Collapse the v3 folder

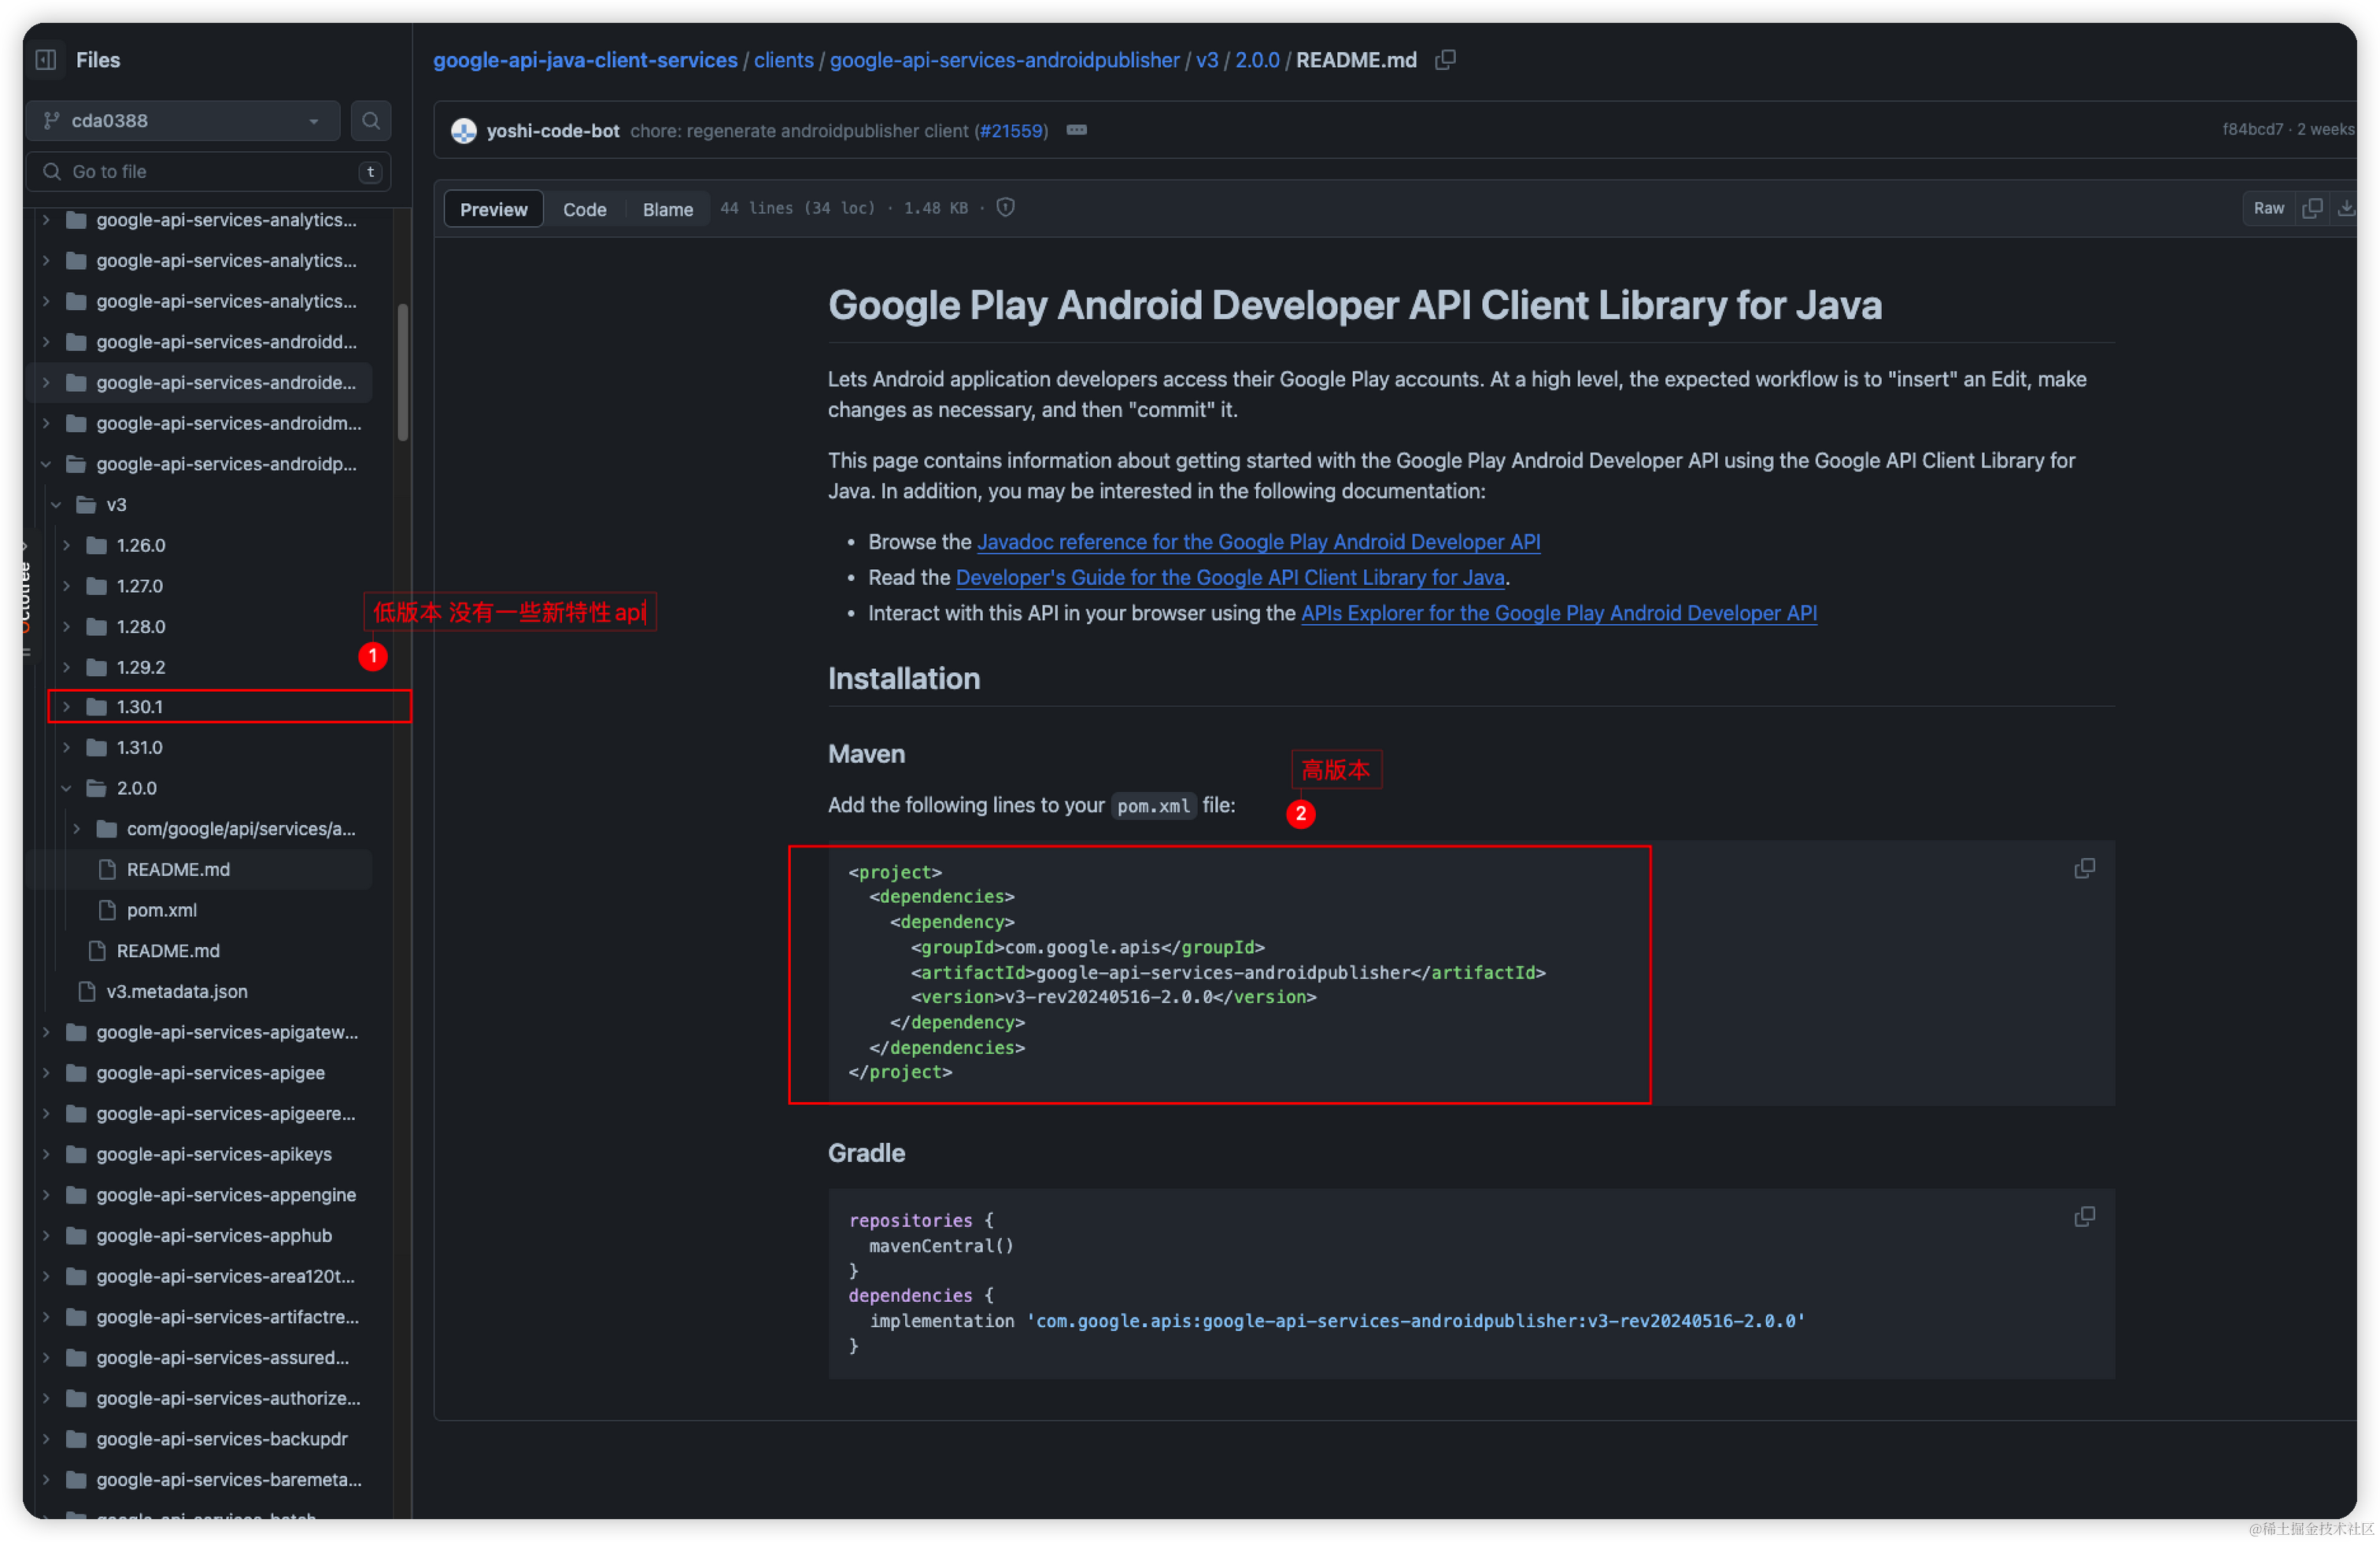(56, 505)
